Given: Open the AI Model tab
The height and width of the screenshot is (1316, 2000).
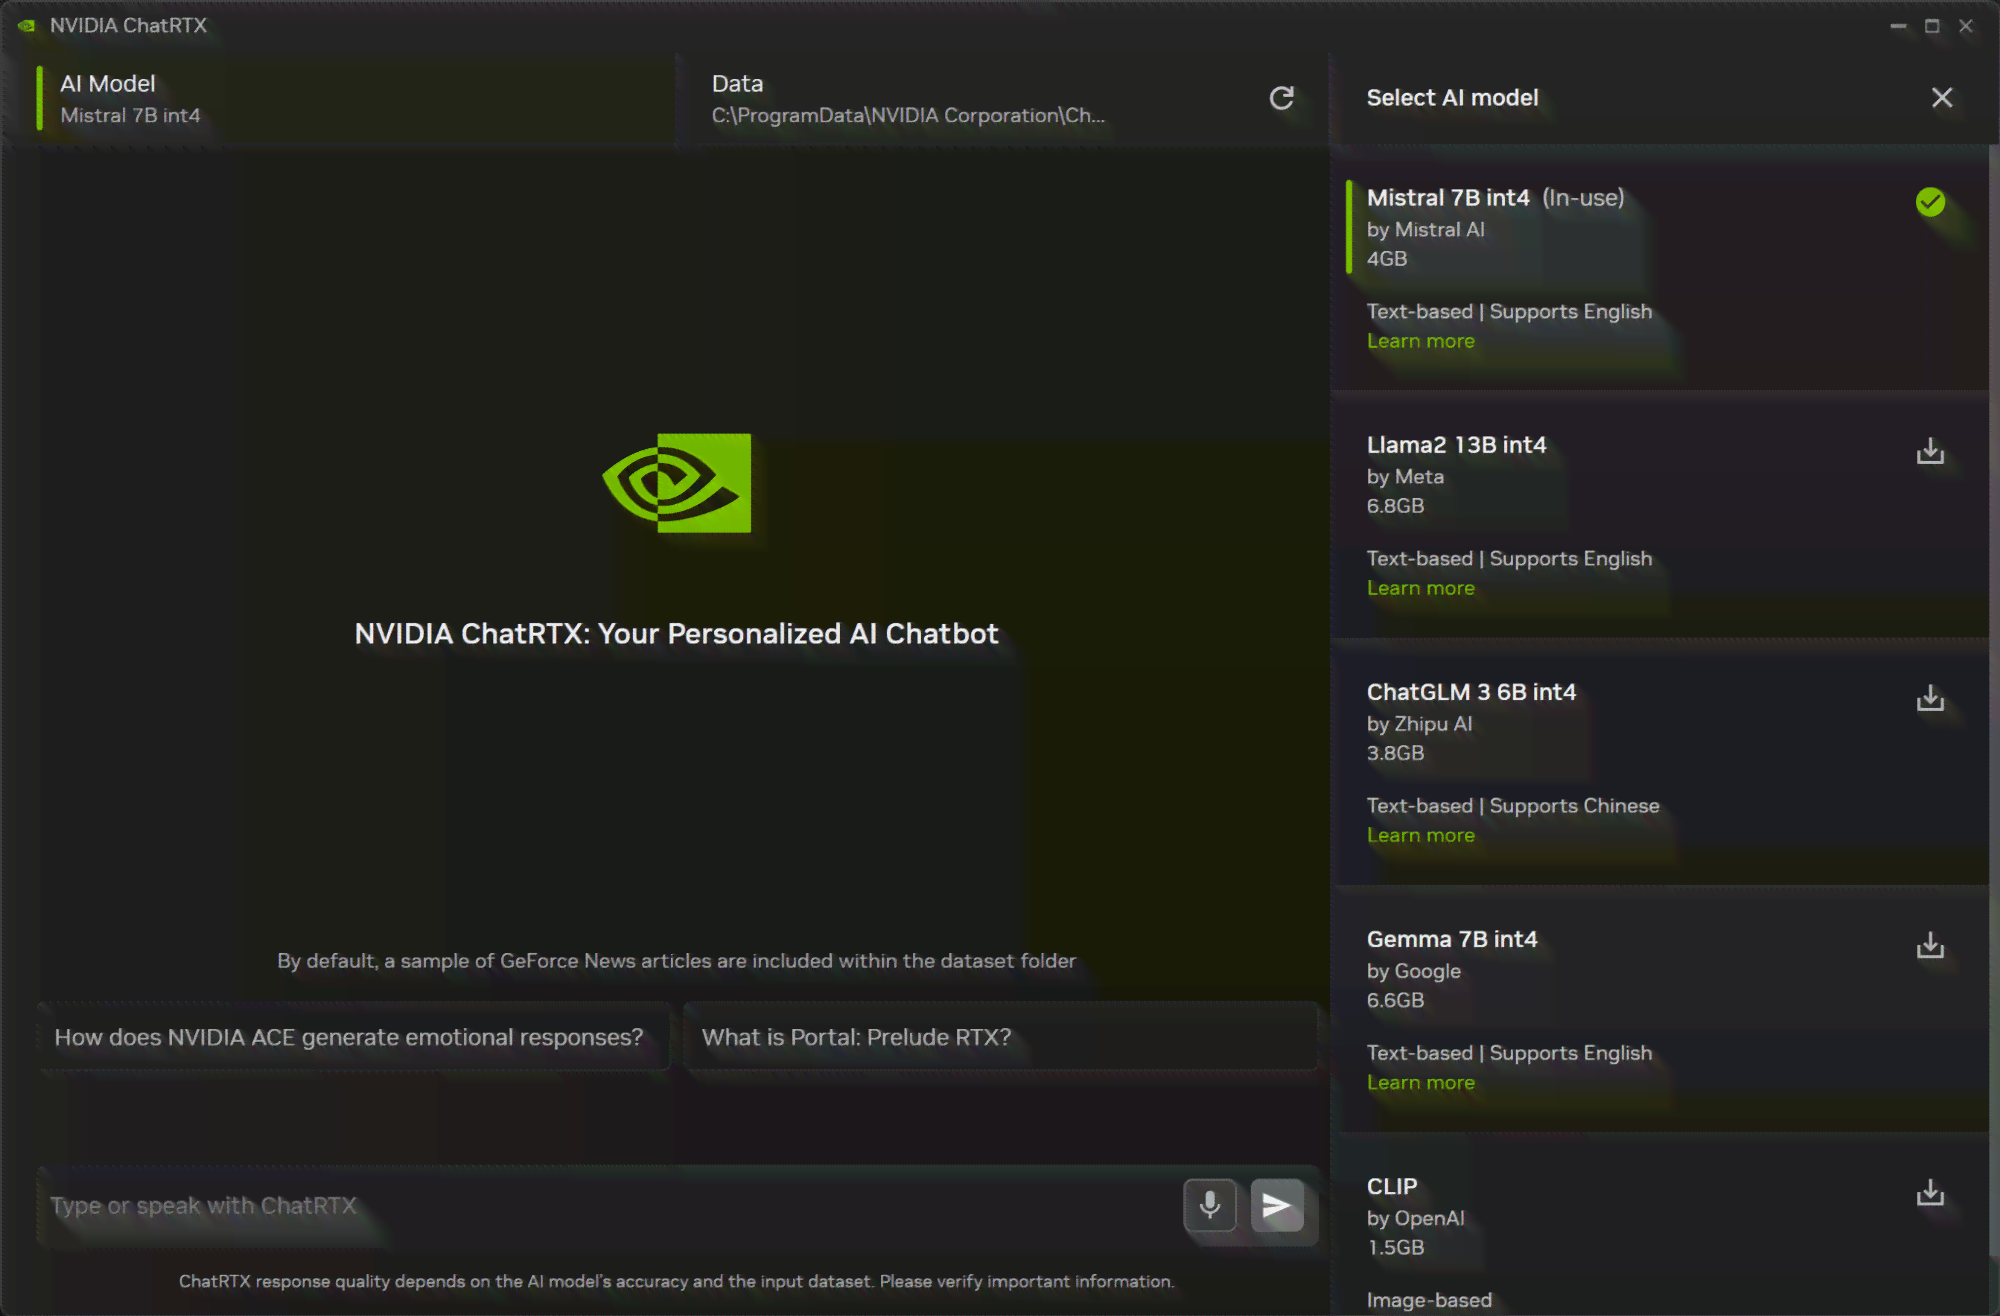Looking at the screenshot, I should click(355, 99).
